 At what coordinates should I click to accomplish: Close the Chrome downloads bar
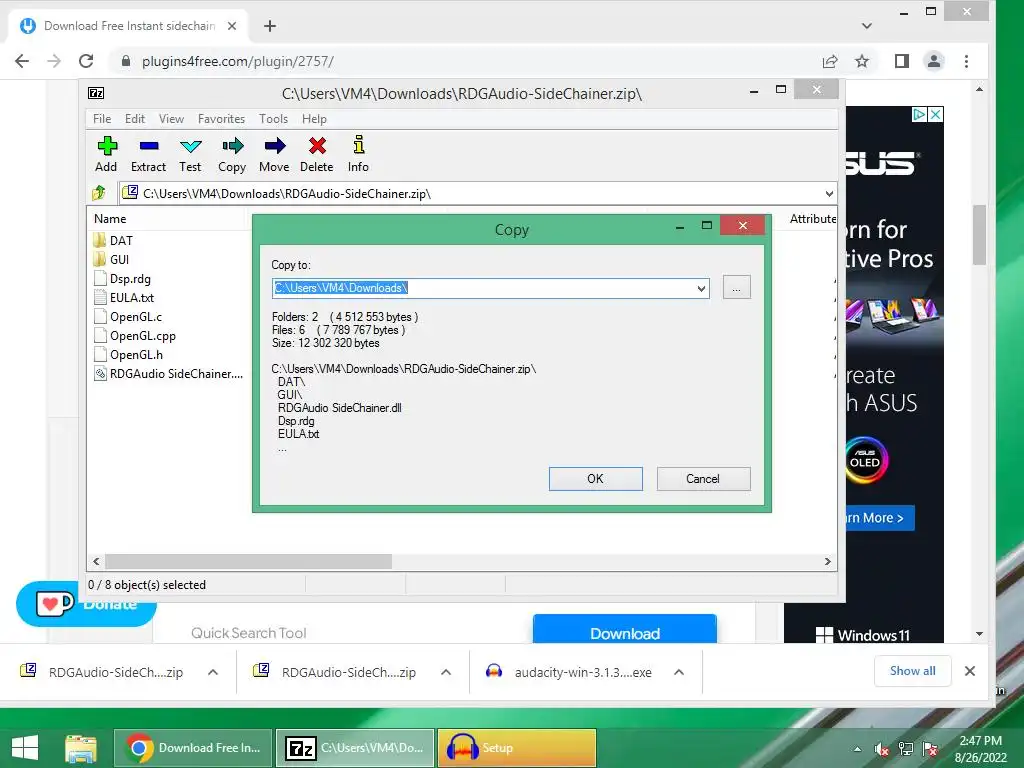click(970, 671)
